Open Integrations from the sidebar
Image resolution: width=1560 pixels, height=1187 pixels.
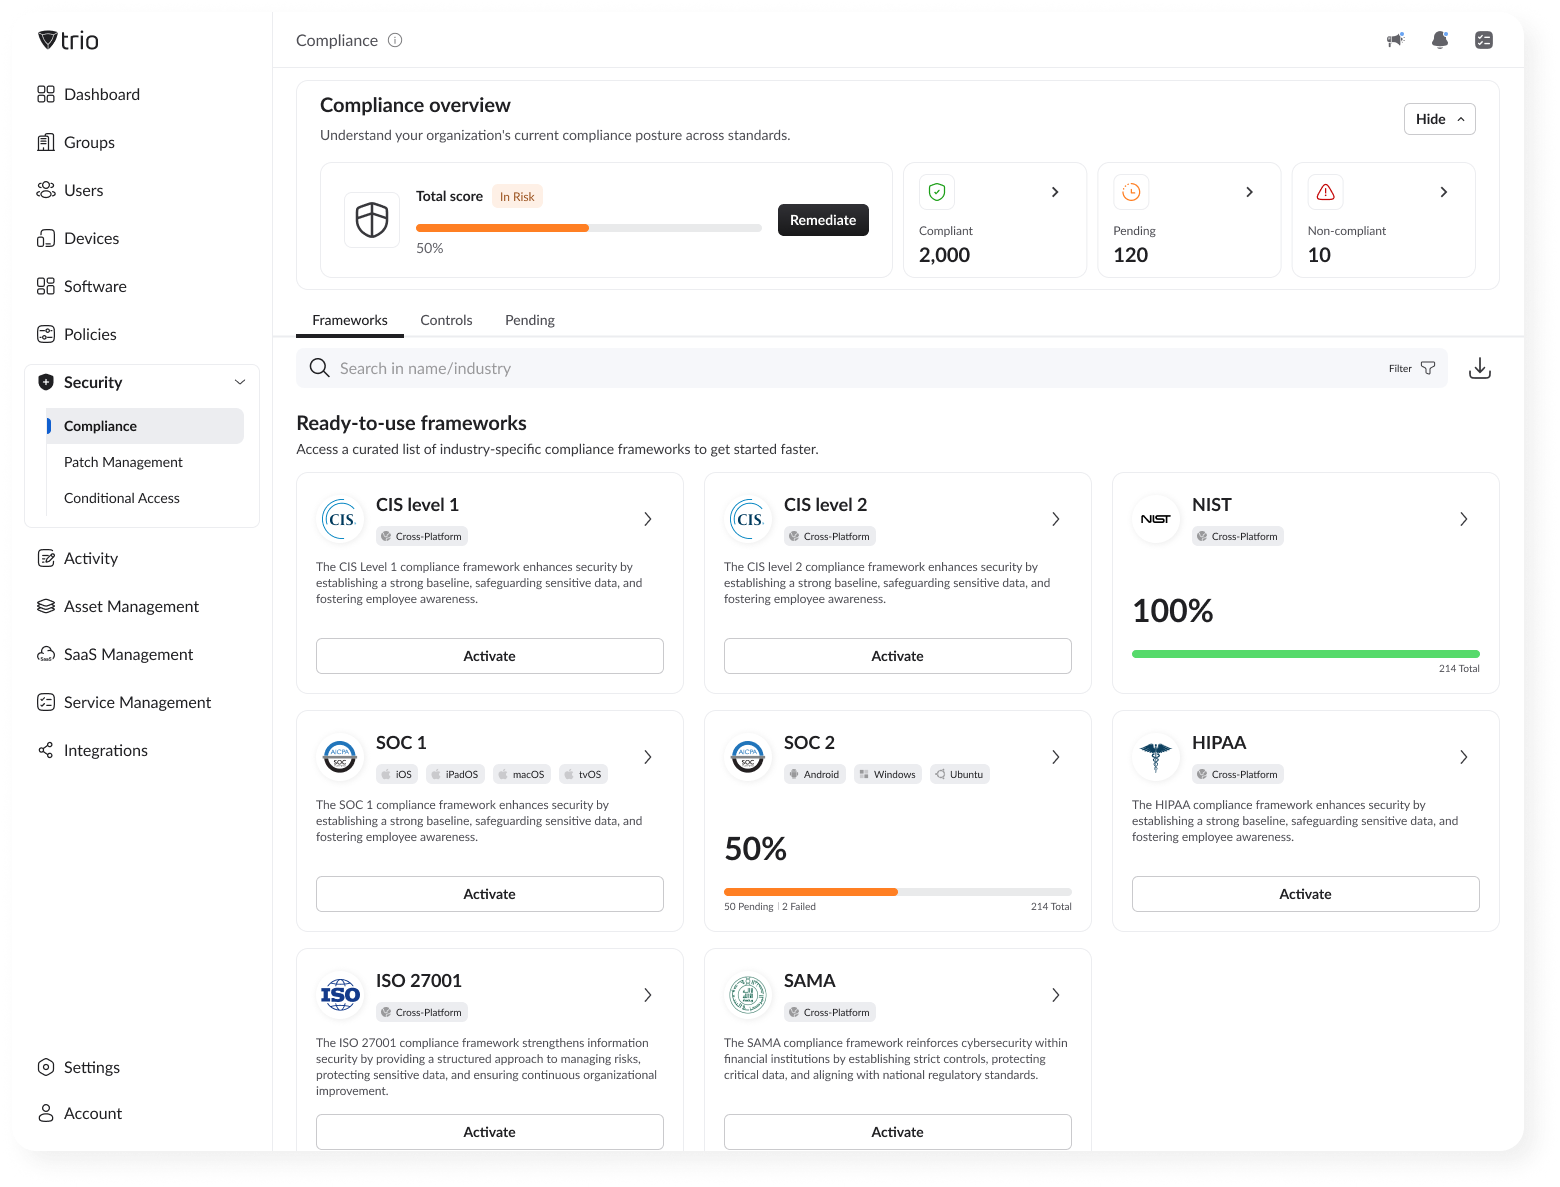coord(105,750)
